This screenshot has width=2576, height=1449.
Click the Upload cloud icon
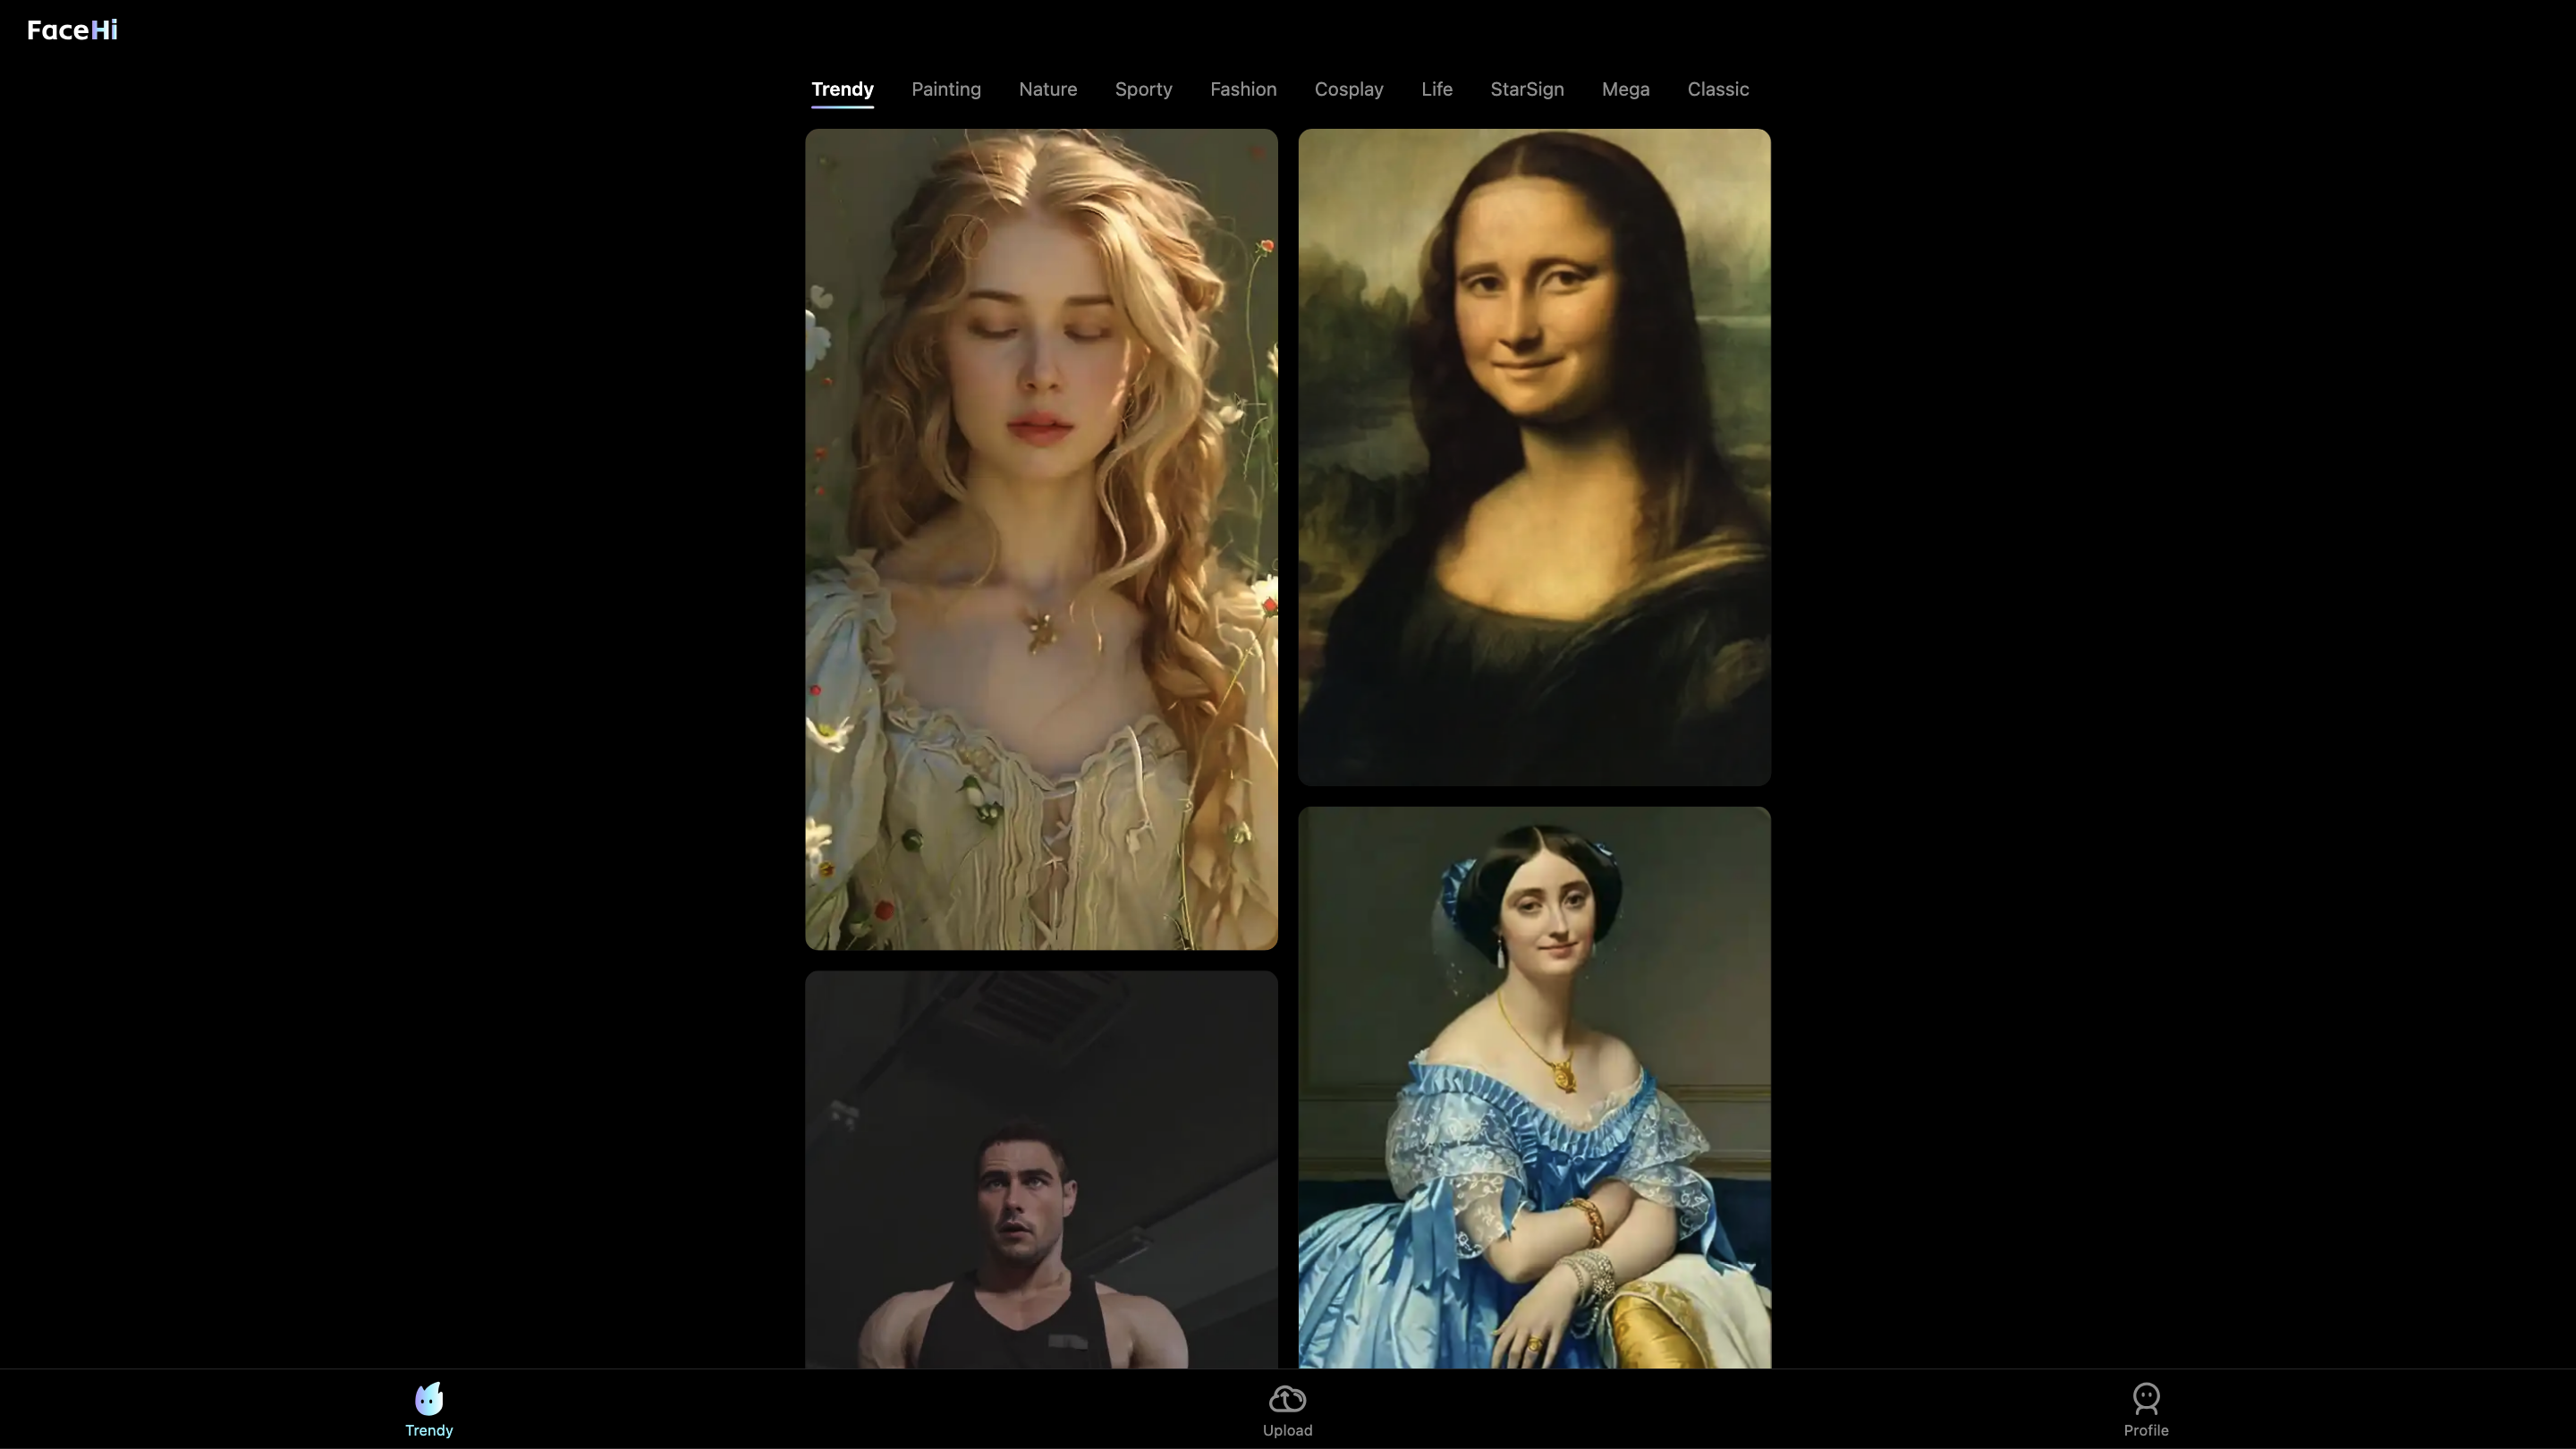1287,1398
